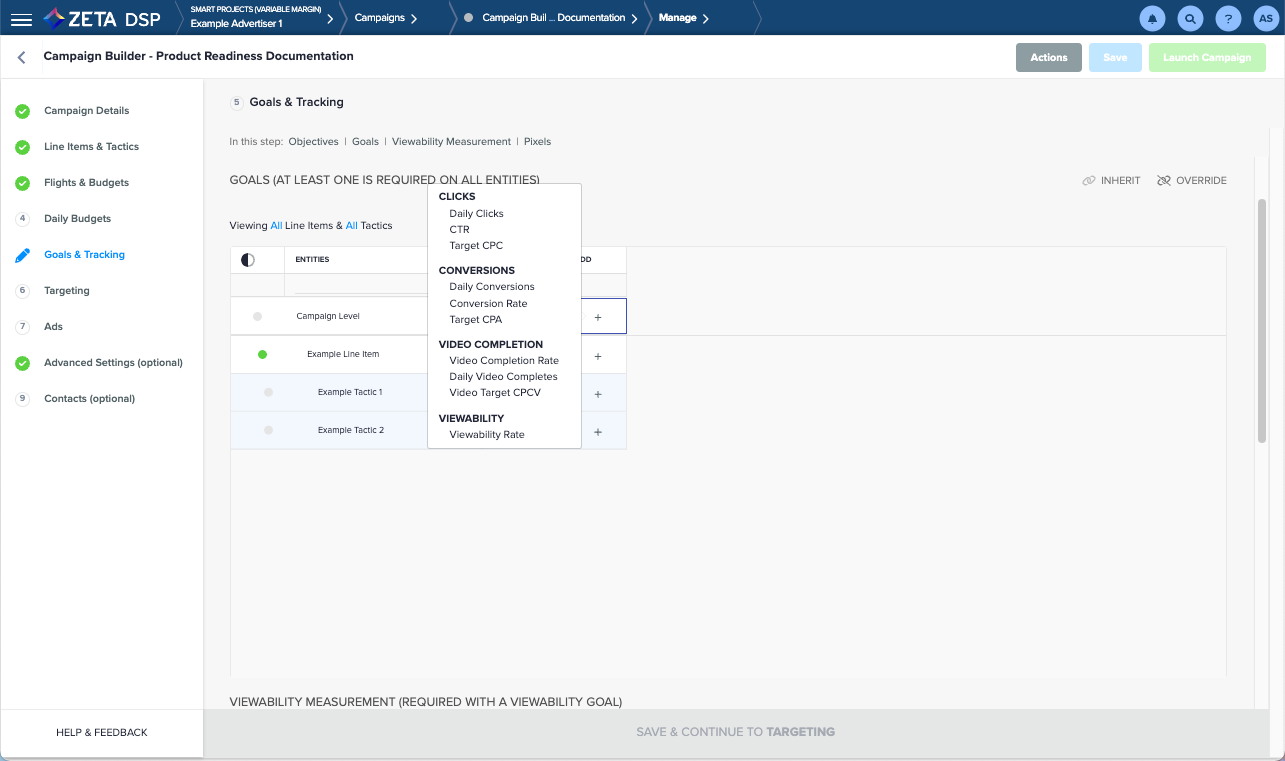Click the plus icon for Example Line Item
This screenshot has width=1285, height=761.
tap(598, 356)
